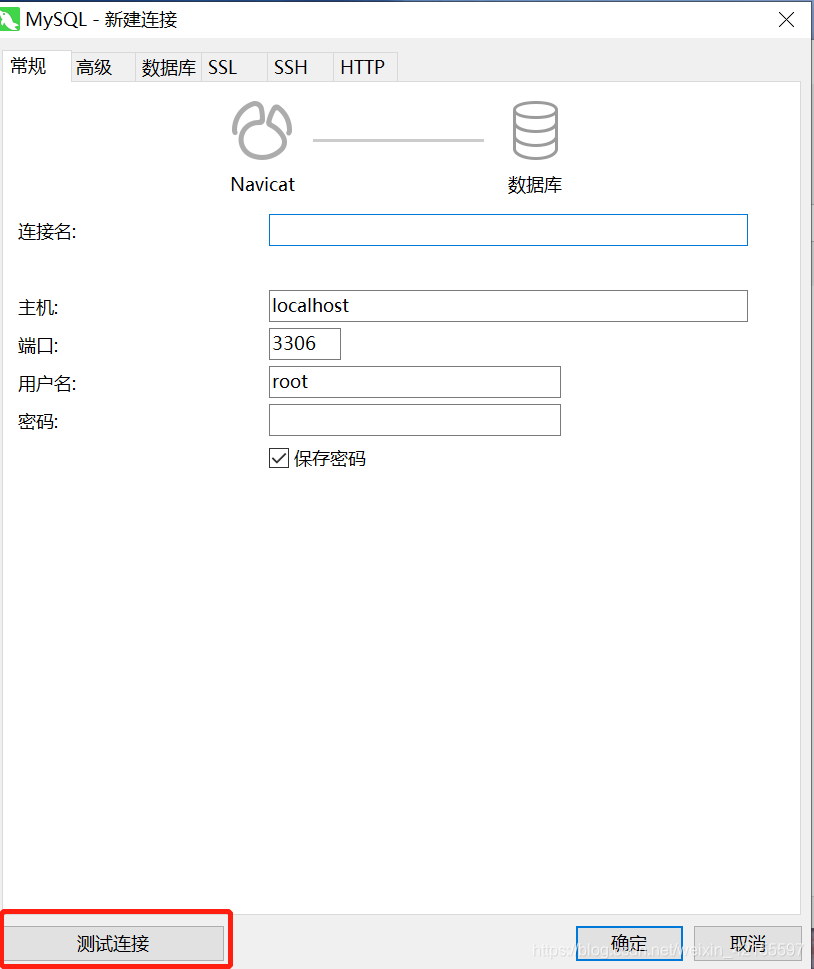Click the 主机: label

tap(38, 307)
